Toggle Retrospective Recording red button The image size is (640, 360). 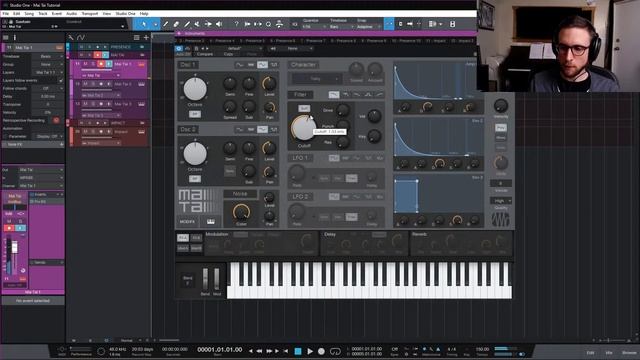[x=56, y=120]
